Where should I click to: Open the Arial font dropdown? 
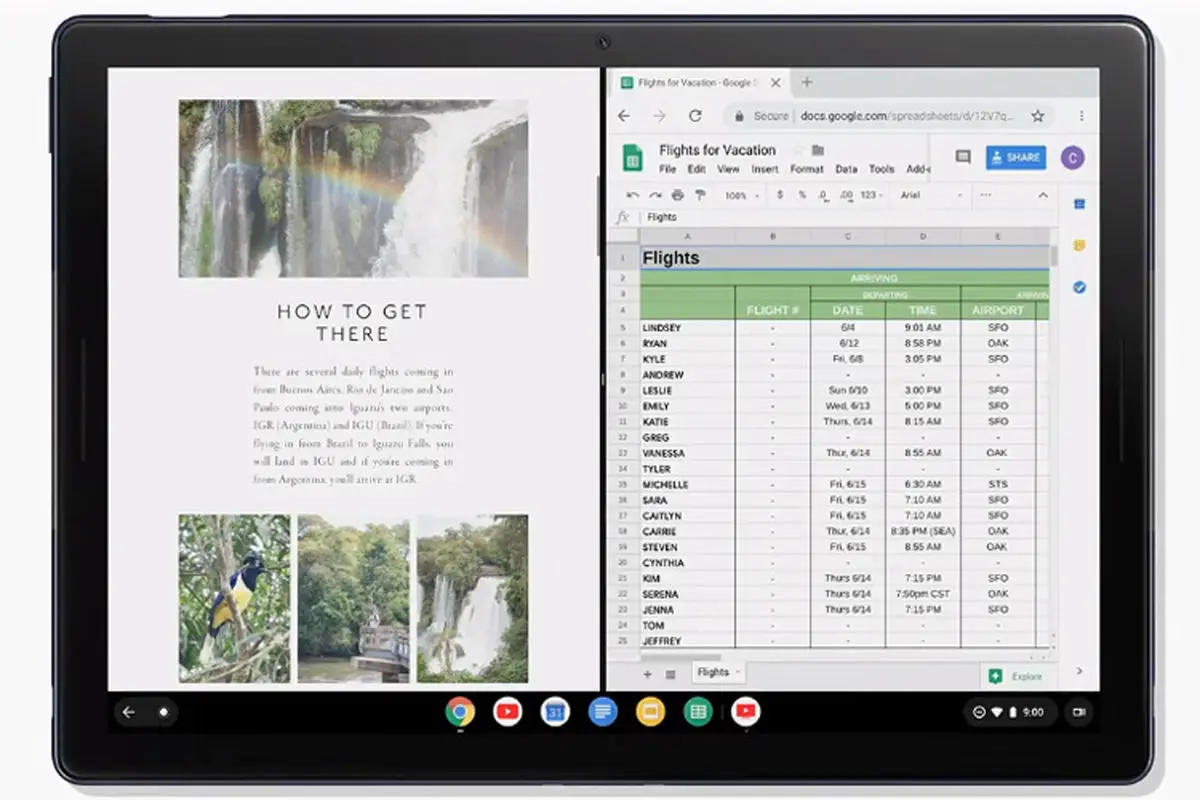(930, 195)
